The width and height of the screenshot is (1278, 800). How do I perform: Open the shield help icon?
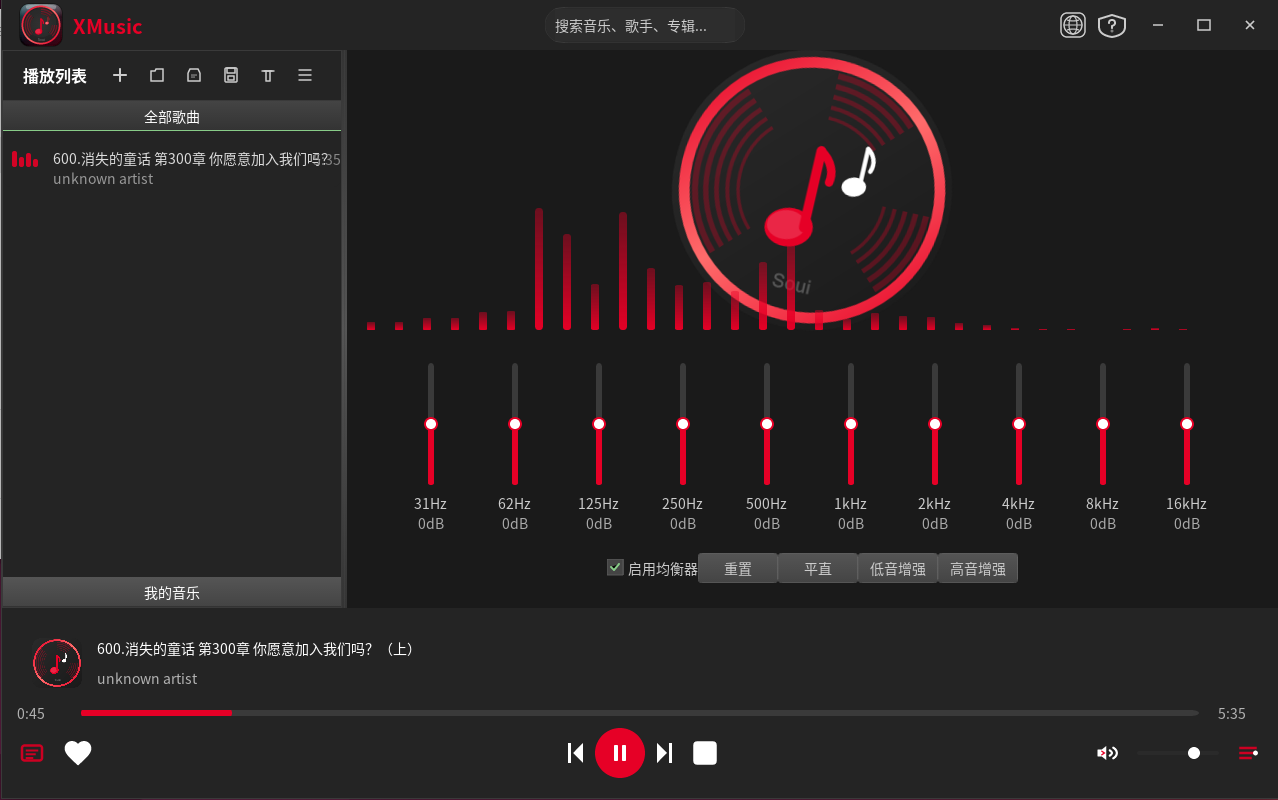1112,26
